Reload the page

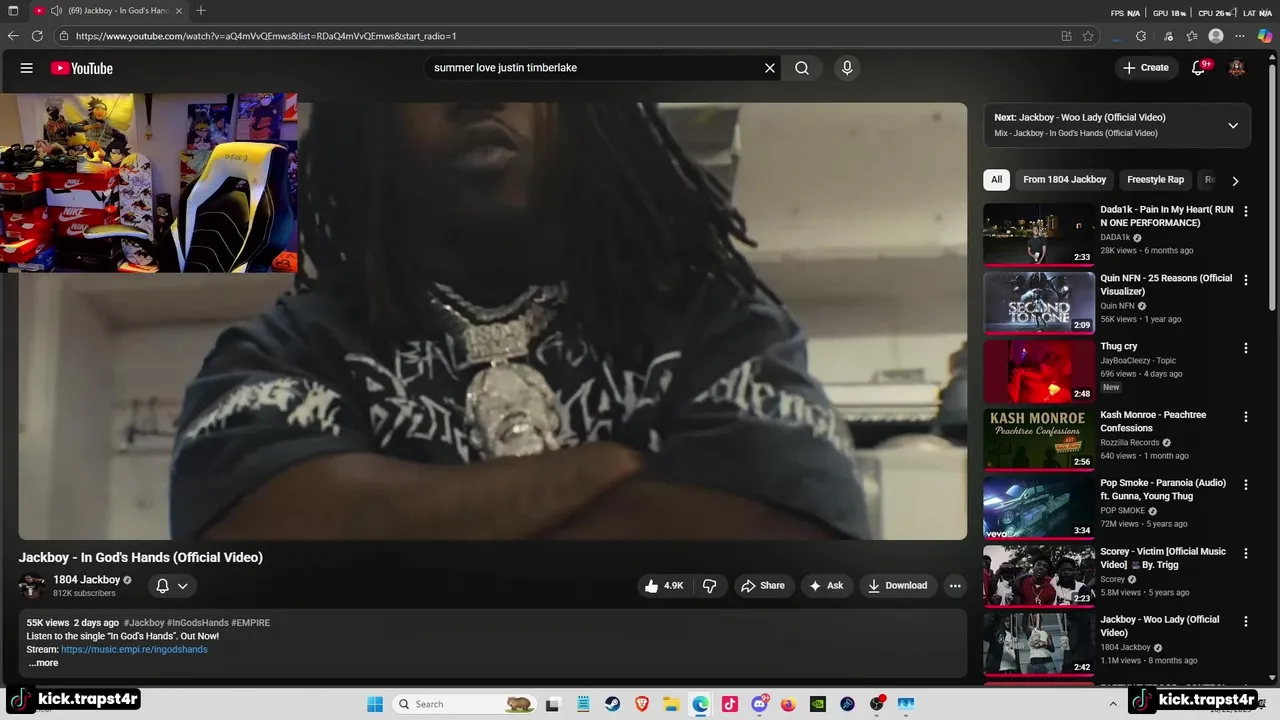[x=37, y=36]
